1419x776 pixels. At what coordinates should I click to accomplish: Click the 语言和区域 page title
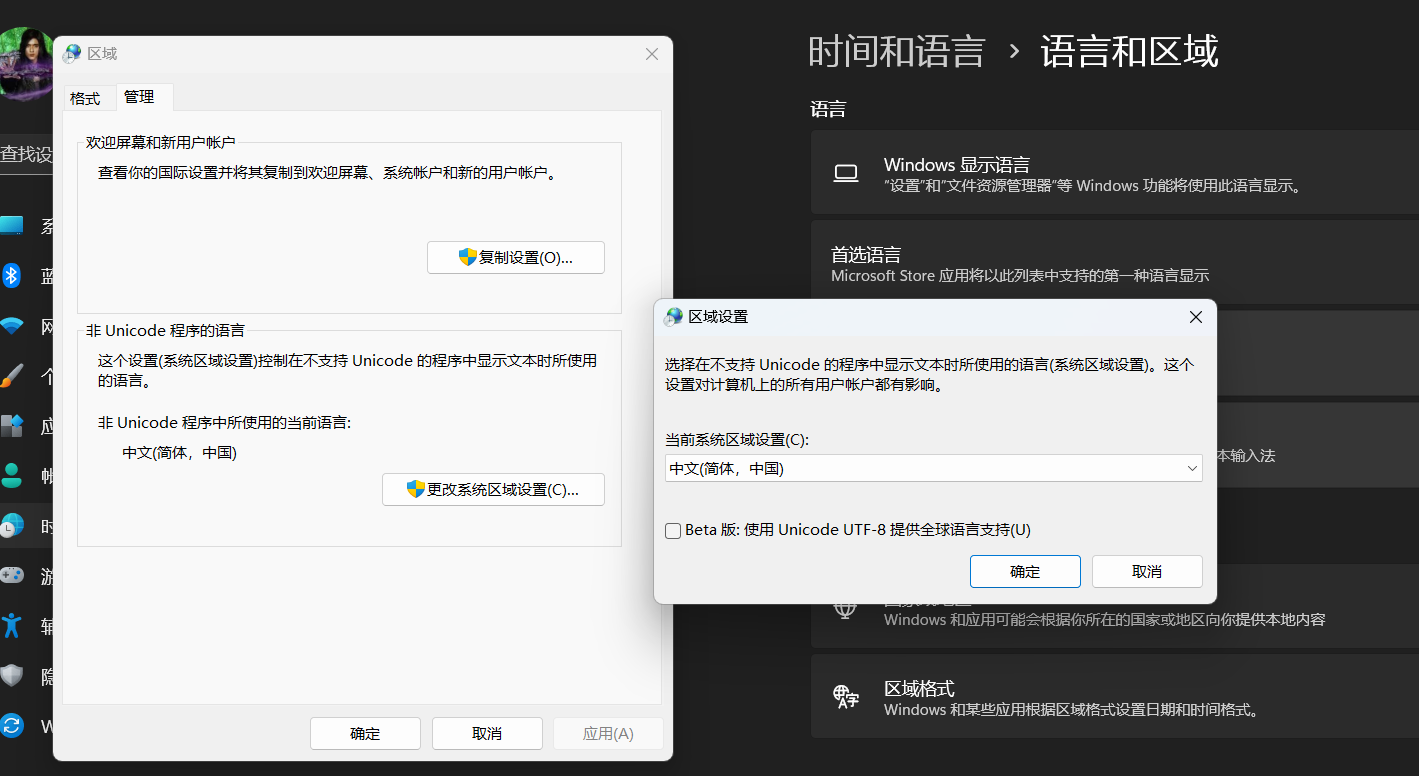(x=1129, y=51)
